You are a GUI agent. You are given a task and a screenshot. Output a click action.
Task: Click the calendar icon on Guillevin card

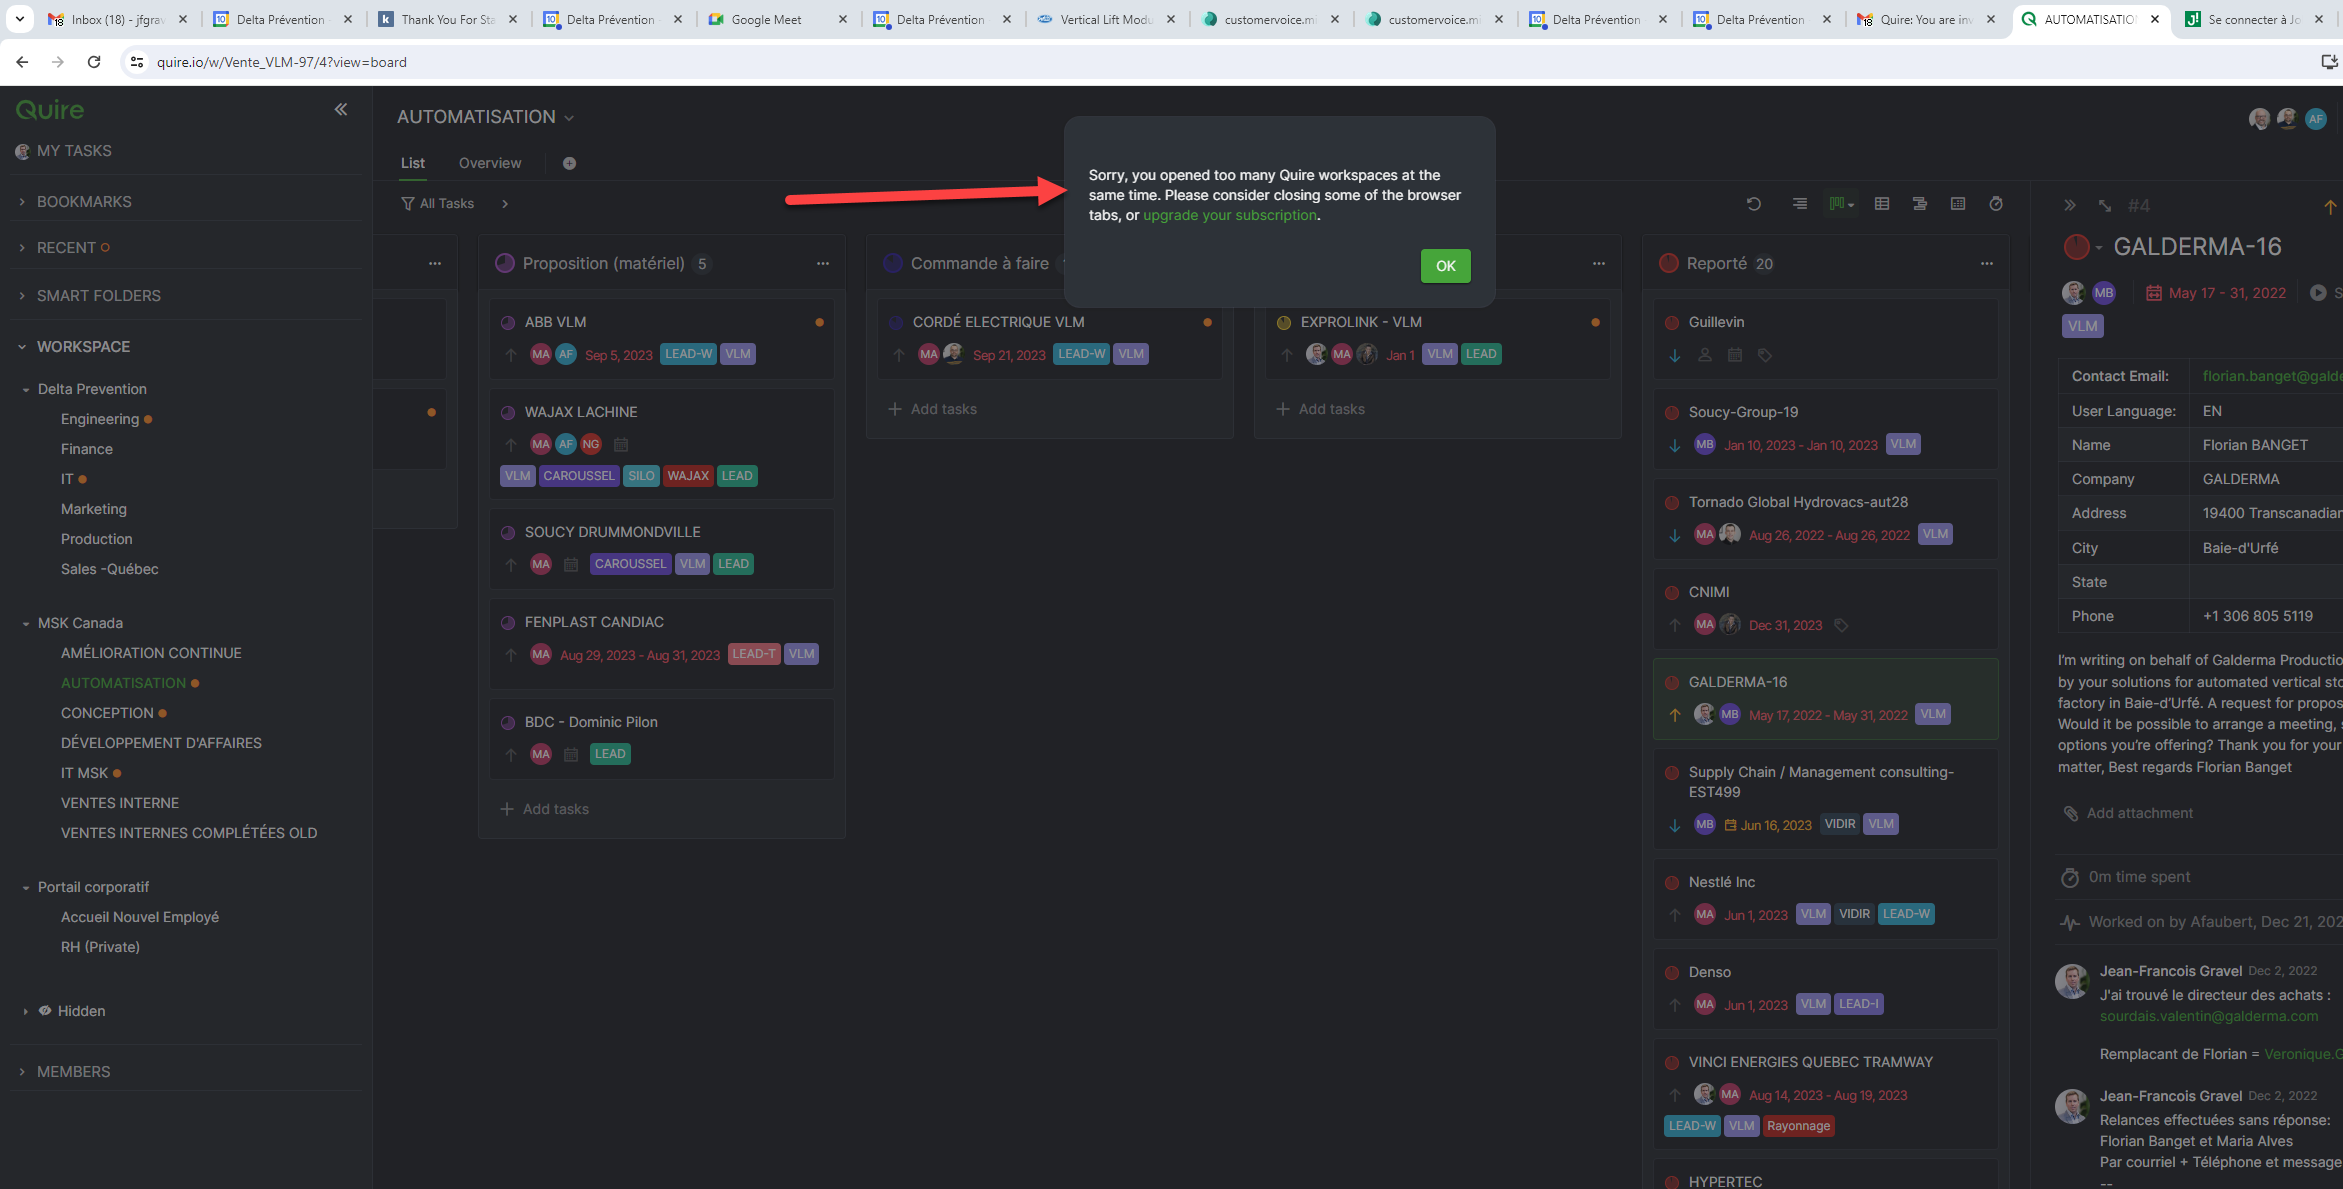coord(1735,355)
